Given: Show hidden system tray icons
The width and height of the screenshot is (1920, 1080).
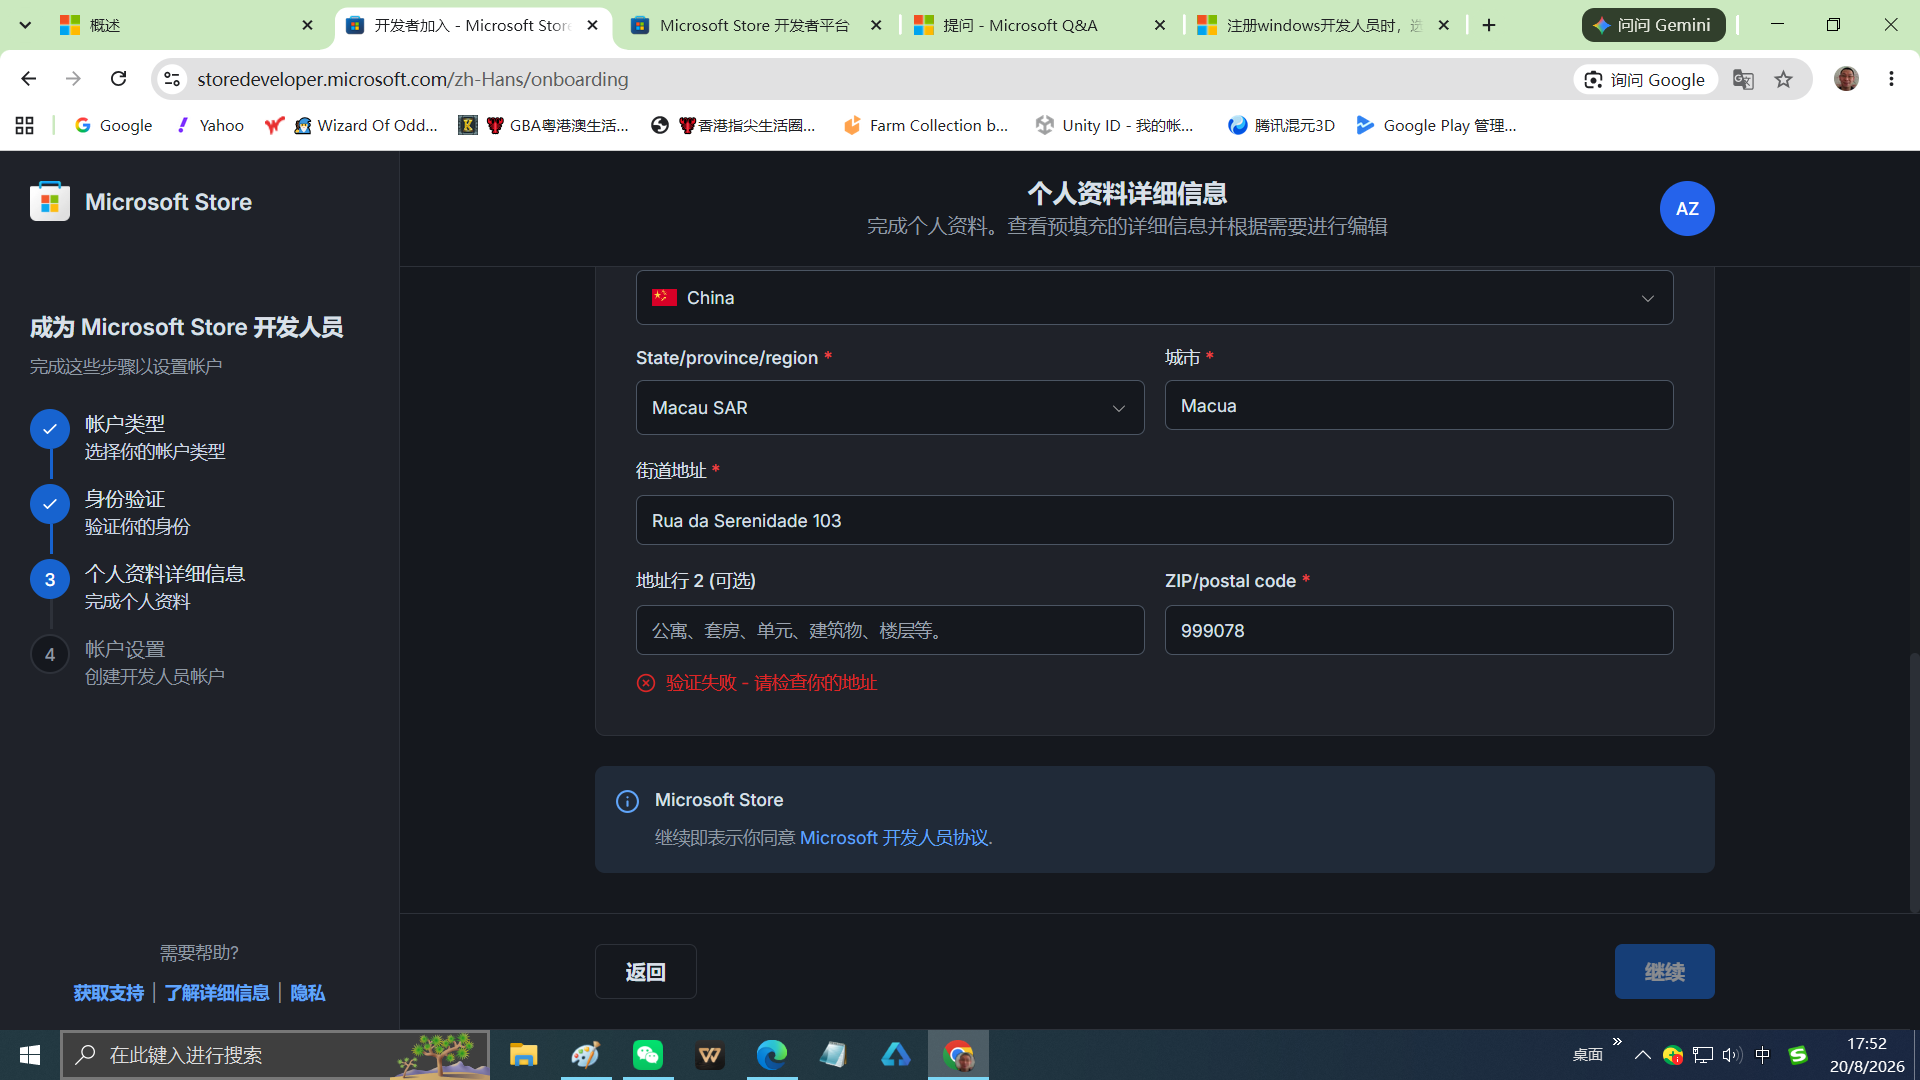Looking at the screenshot, I should click(1642, 1055).
